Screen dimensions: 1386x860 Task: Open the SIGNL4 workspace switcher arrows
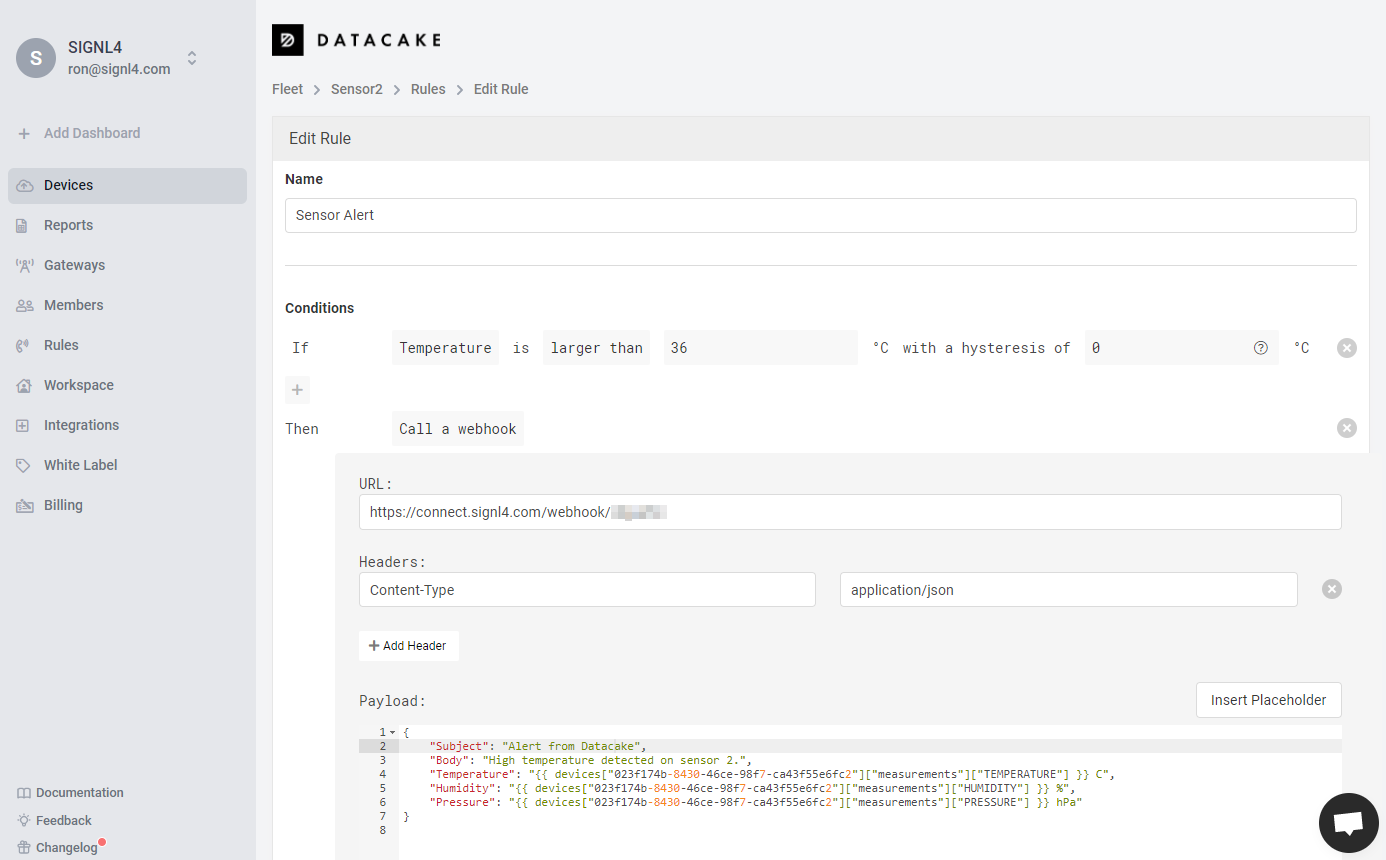tap(192, 58)
